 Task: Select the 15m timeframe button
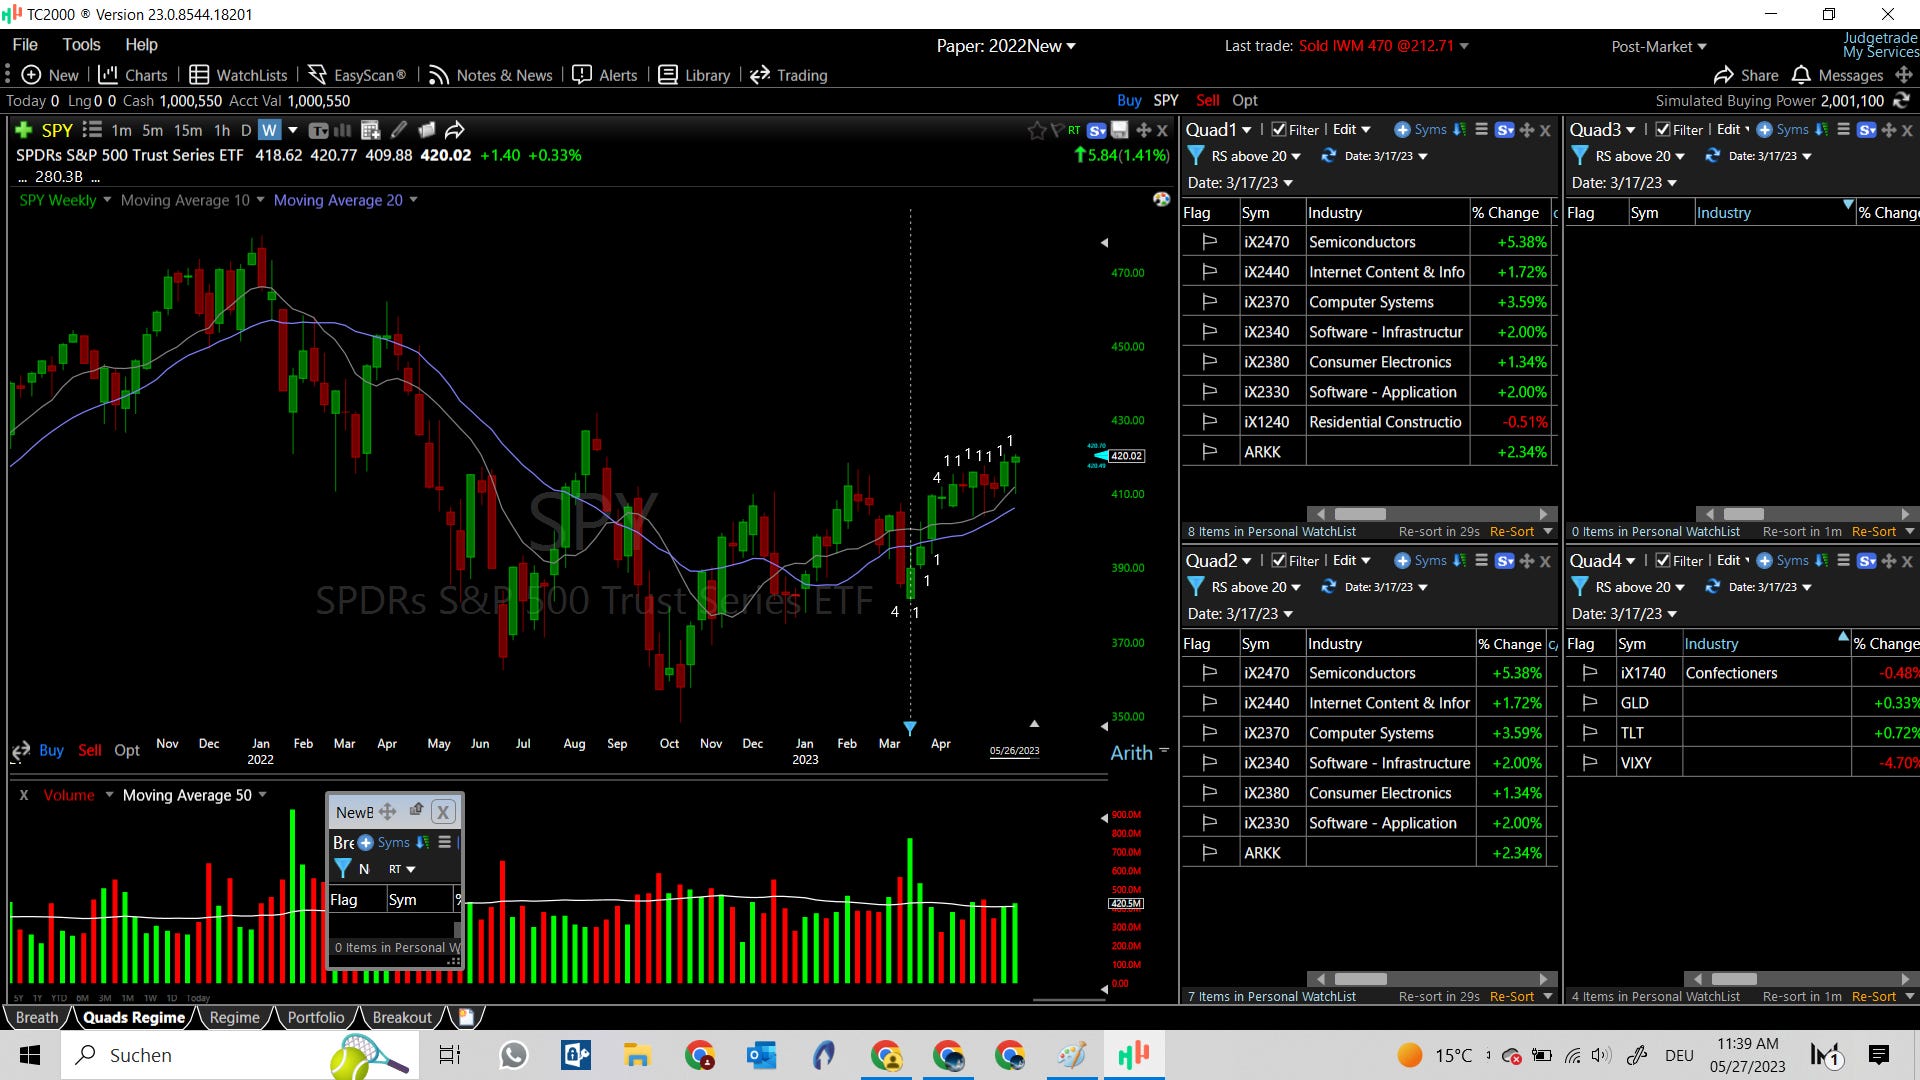(188, 130)
